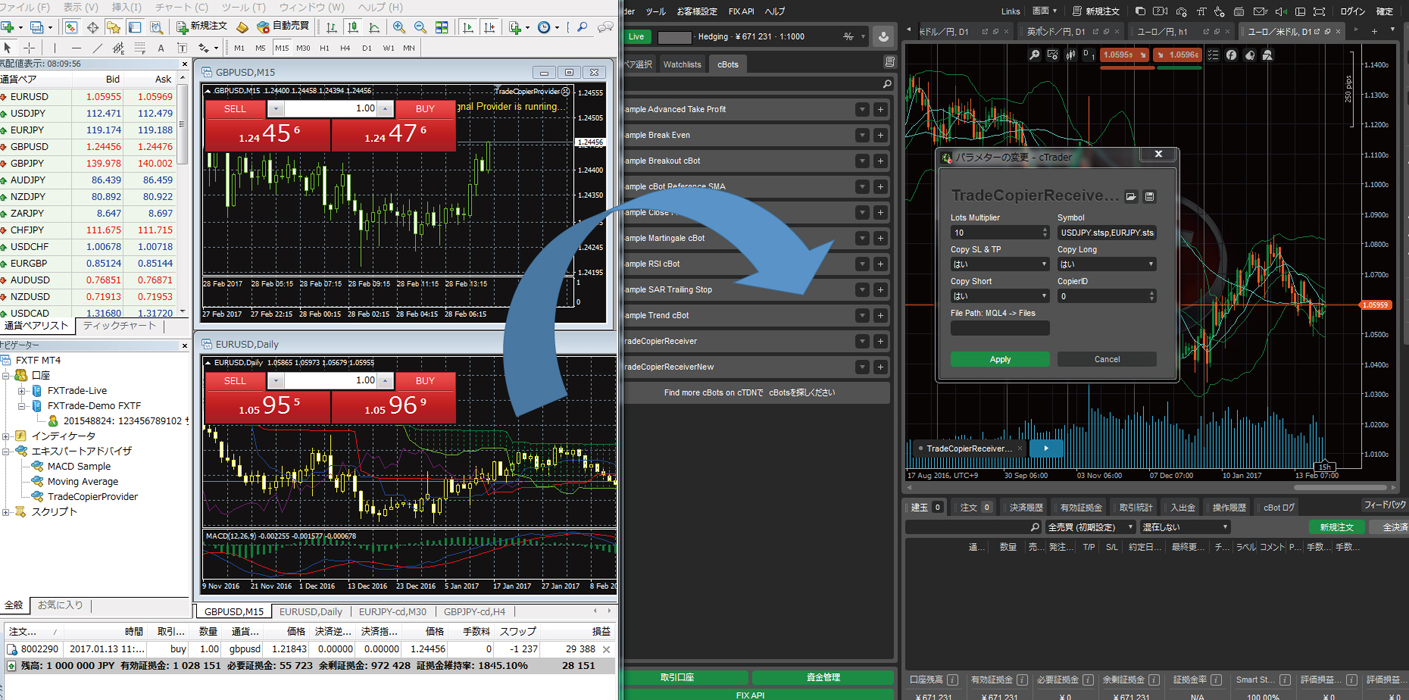
Task: Click SELL on the GBPUSD M15 chart
Action: (x=235, y=108)
